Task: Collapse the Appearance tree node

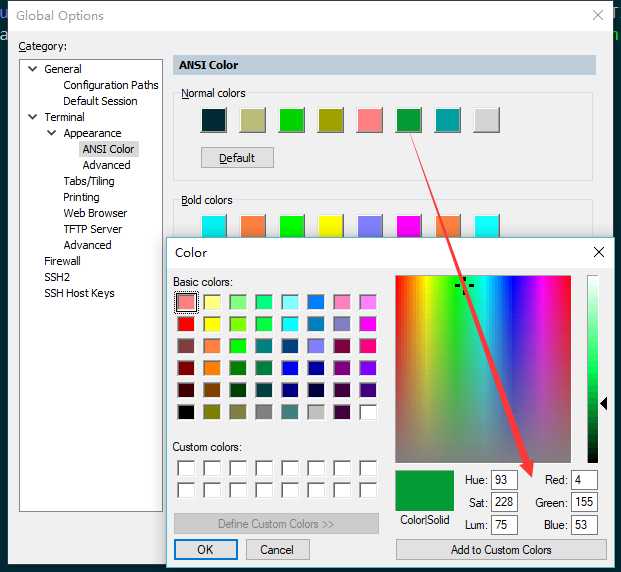Action: pyautogui.click(x=52, y=133)
